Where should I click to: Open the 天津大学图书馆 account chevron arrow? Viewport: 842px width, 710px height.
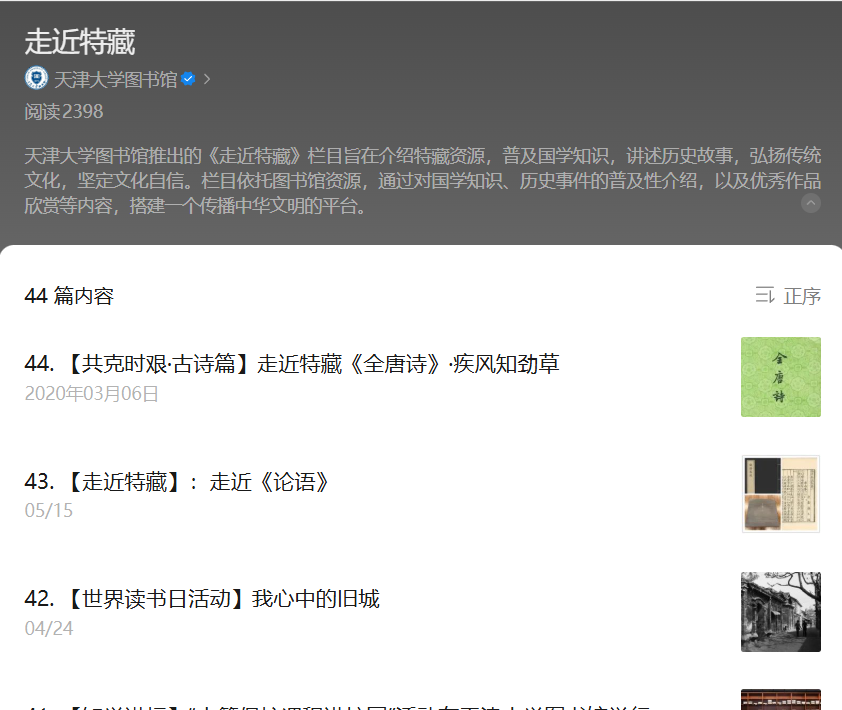pyautogui.click(x=207, y=79)
